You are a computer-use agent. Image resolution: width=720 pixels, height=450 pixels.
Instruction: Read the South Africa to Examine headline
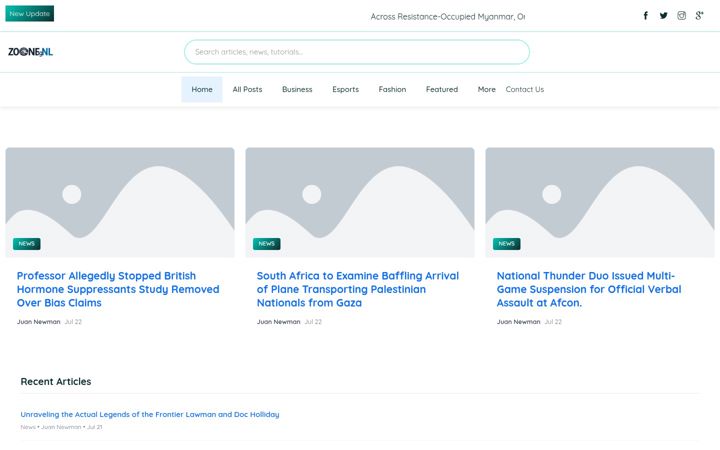coord(358,289)
